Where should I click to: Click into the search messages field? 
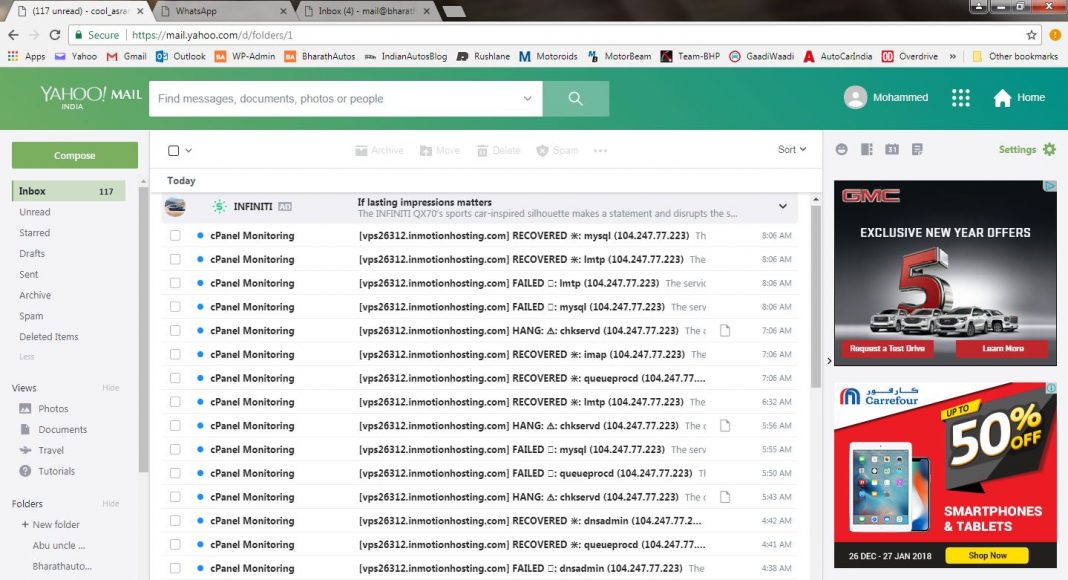(x=335, y=99)
